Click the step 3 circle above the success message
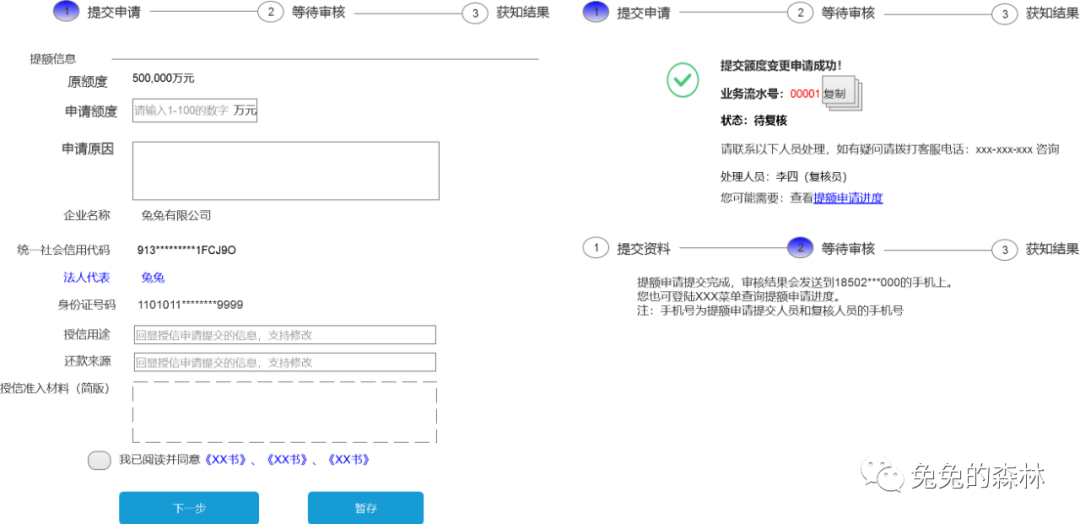 click(x=1005, y=13)
